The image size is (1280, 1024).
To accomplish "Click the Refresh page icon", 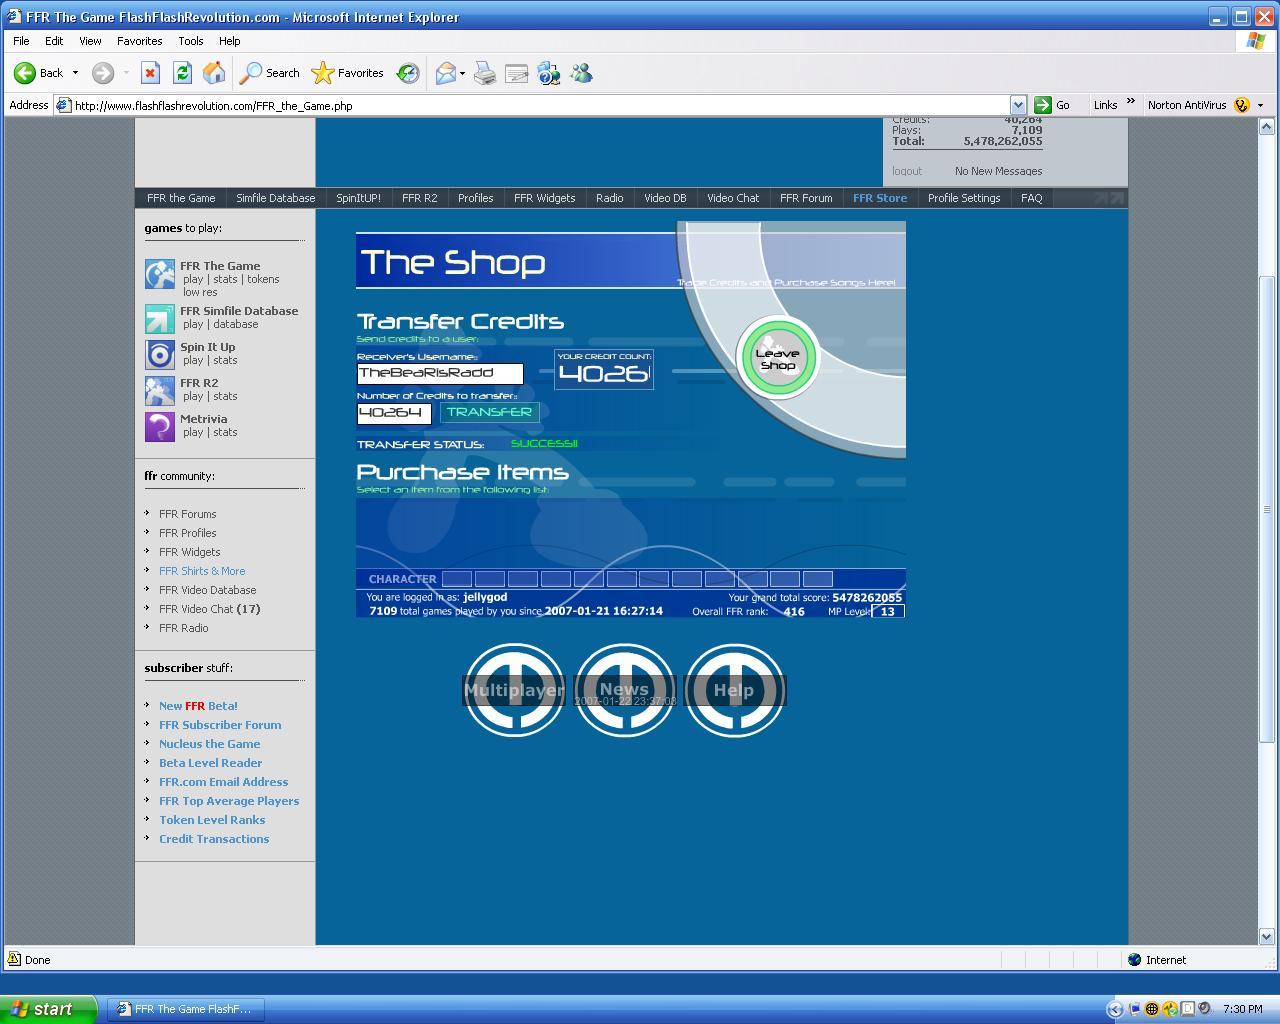I will click(182, 73).
